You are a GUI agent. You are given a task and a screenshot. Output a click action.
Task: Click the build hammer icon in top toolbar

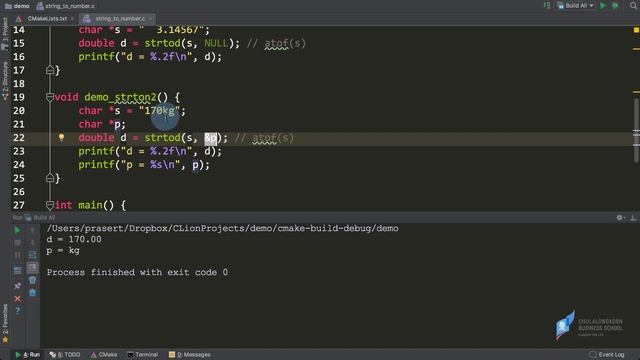tap(547, 6)
